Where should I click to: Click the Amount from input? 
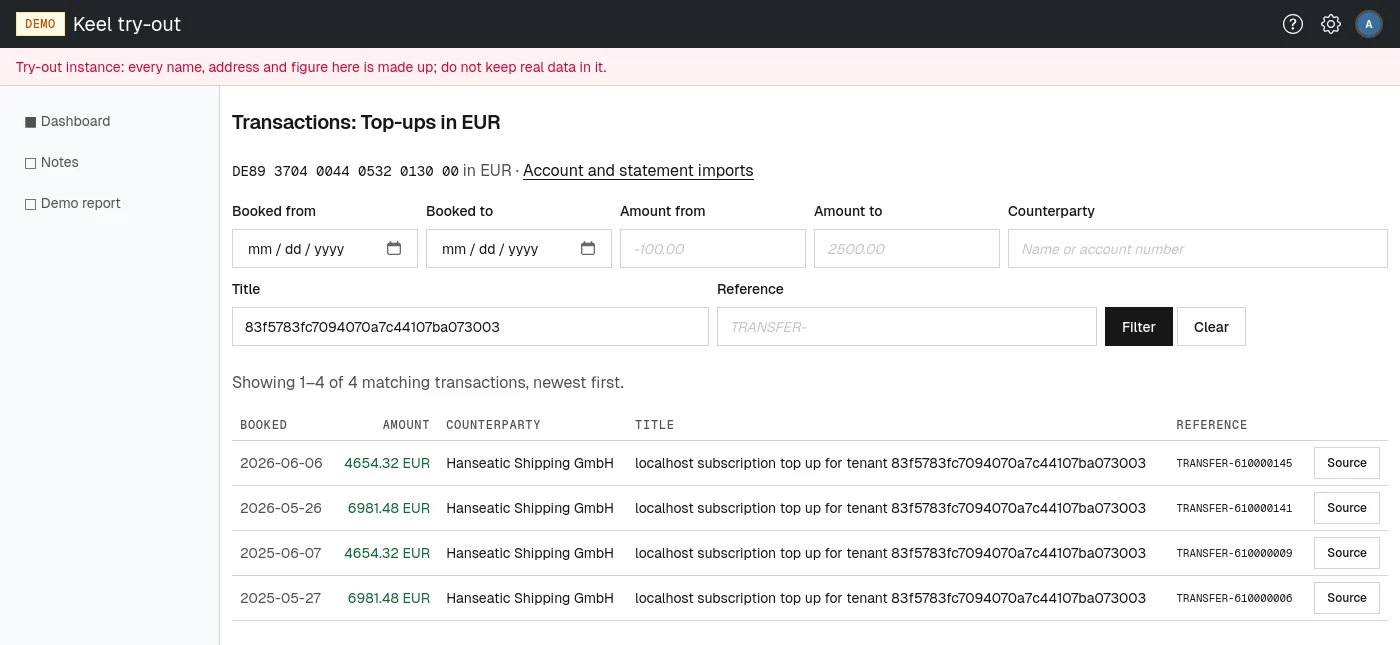pos(713,249)
